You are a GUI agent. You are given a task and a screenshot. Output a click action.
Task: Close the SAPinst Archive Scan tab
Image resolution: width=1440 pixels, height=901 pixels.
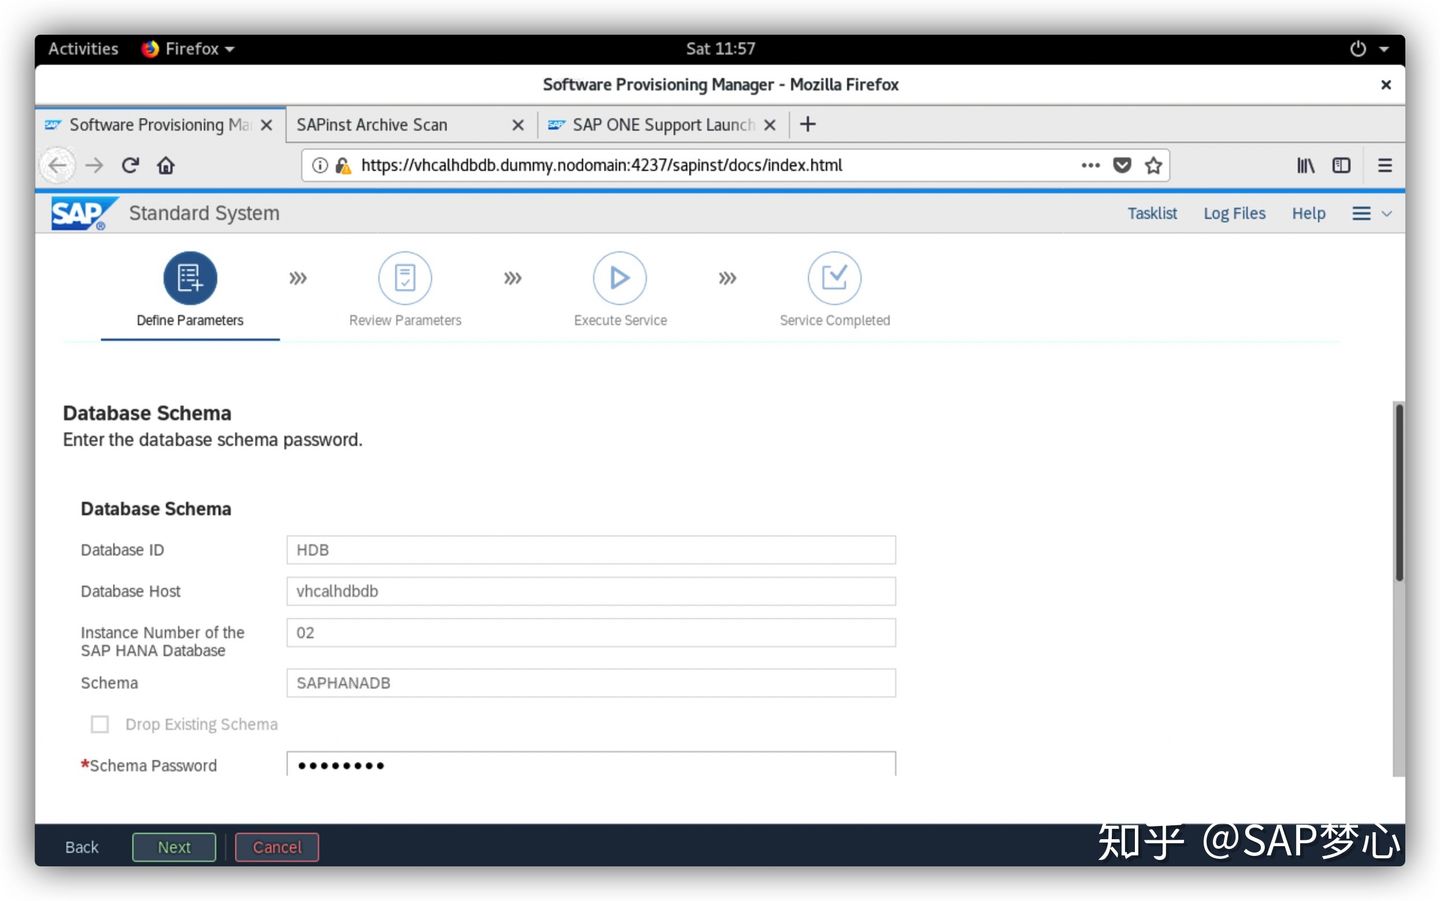518,125
